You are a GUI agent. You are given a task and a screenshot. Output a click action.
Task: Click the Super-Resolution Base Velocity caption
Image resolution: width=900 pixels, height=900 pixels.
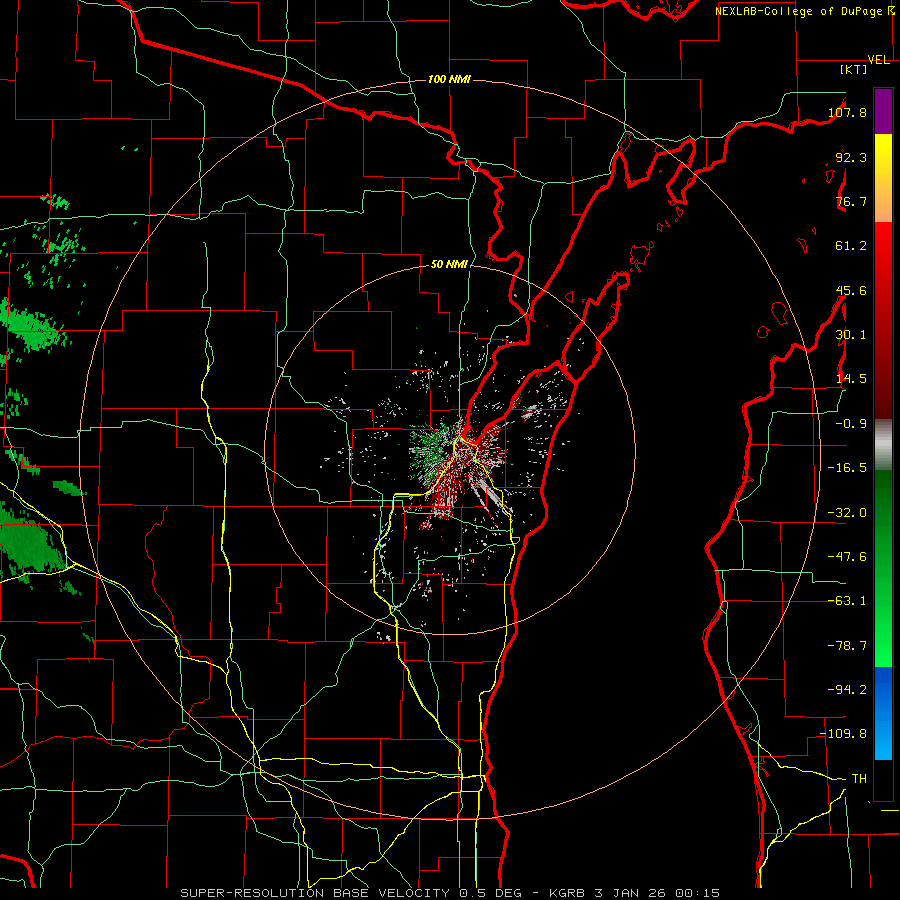(x=449, y=893)
